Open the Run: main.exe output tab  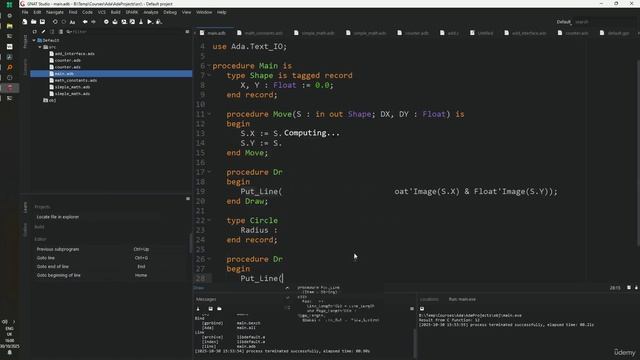462,299
